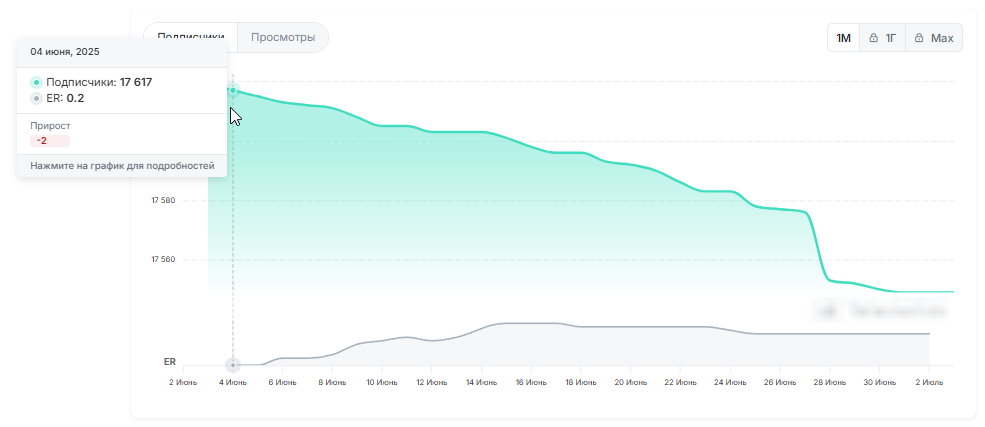
Task: Choose the locked Max period button
Action: [933, 38]
